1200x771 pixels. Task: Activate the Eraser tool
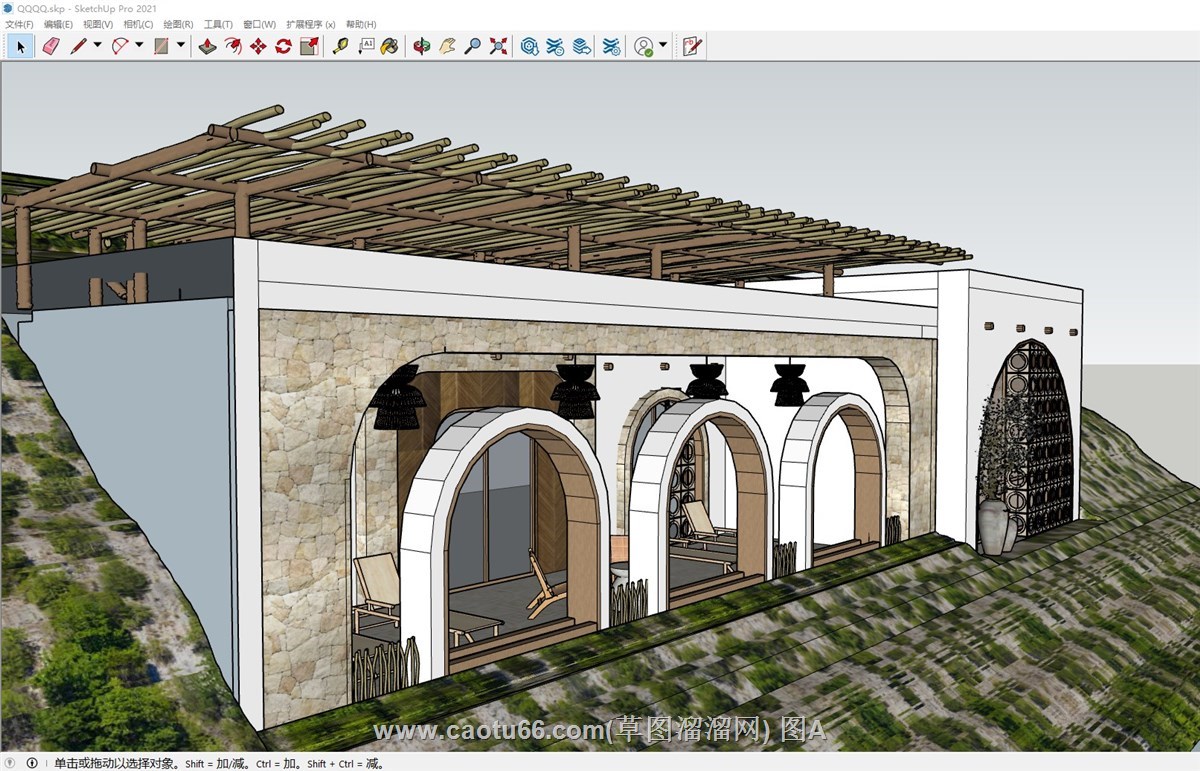pos(50,46)
